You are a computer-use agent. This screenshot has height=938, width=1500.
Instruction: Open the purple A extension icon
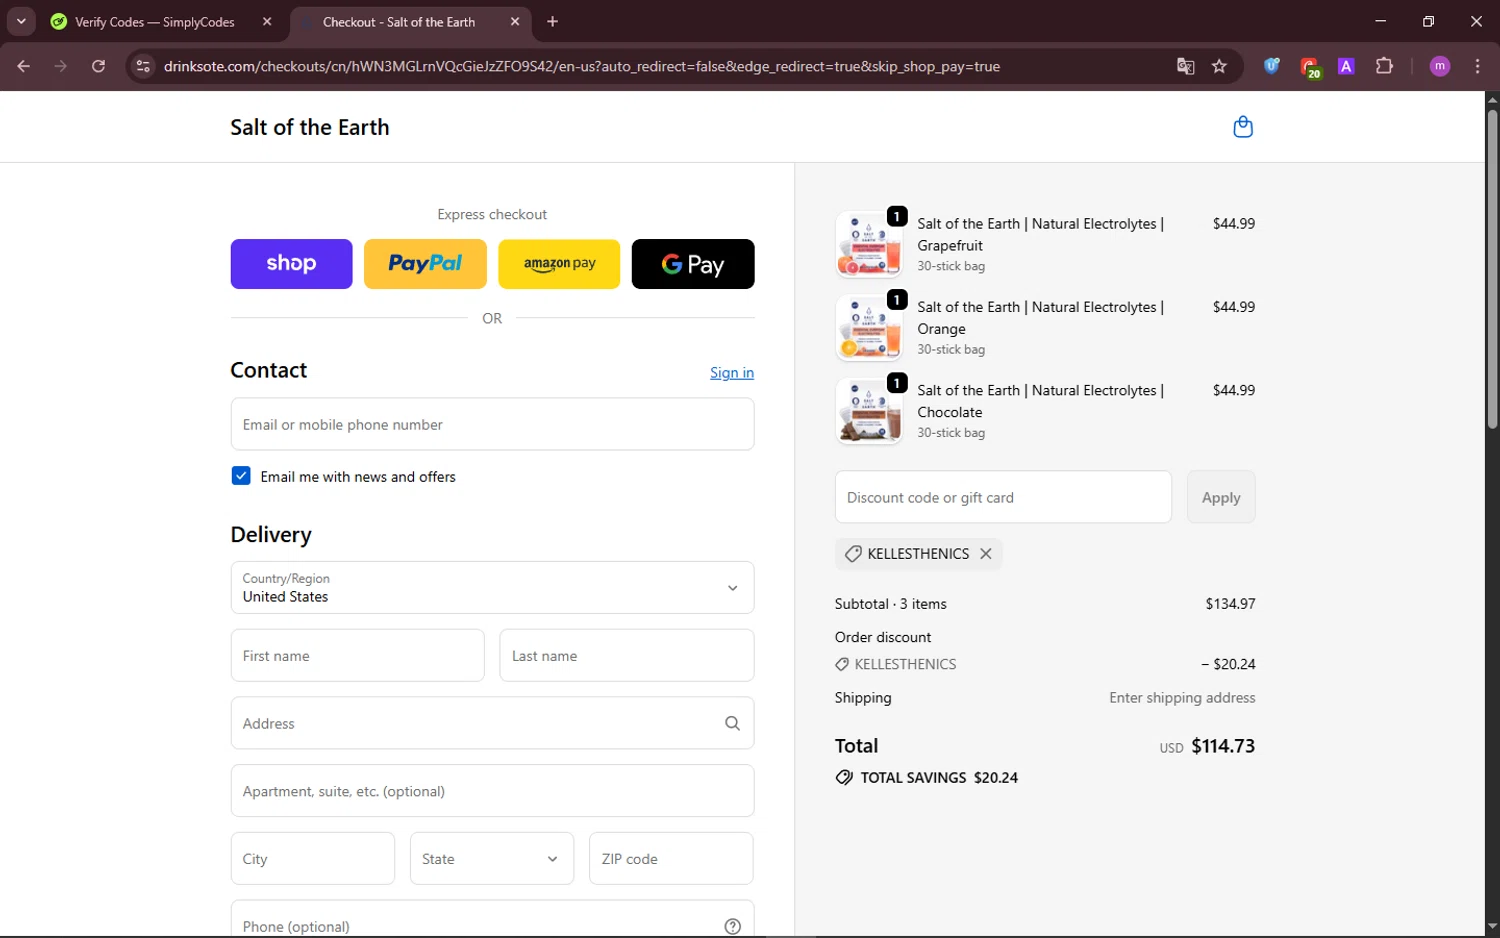1346,66
